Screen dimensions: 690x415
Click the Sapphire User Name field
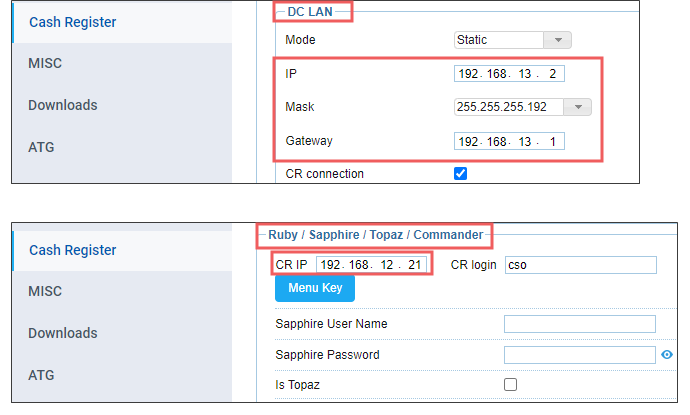coord(580,324)
